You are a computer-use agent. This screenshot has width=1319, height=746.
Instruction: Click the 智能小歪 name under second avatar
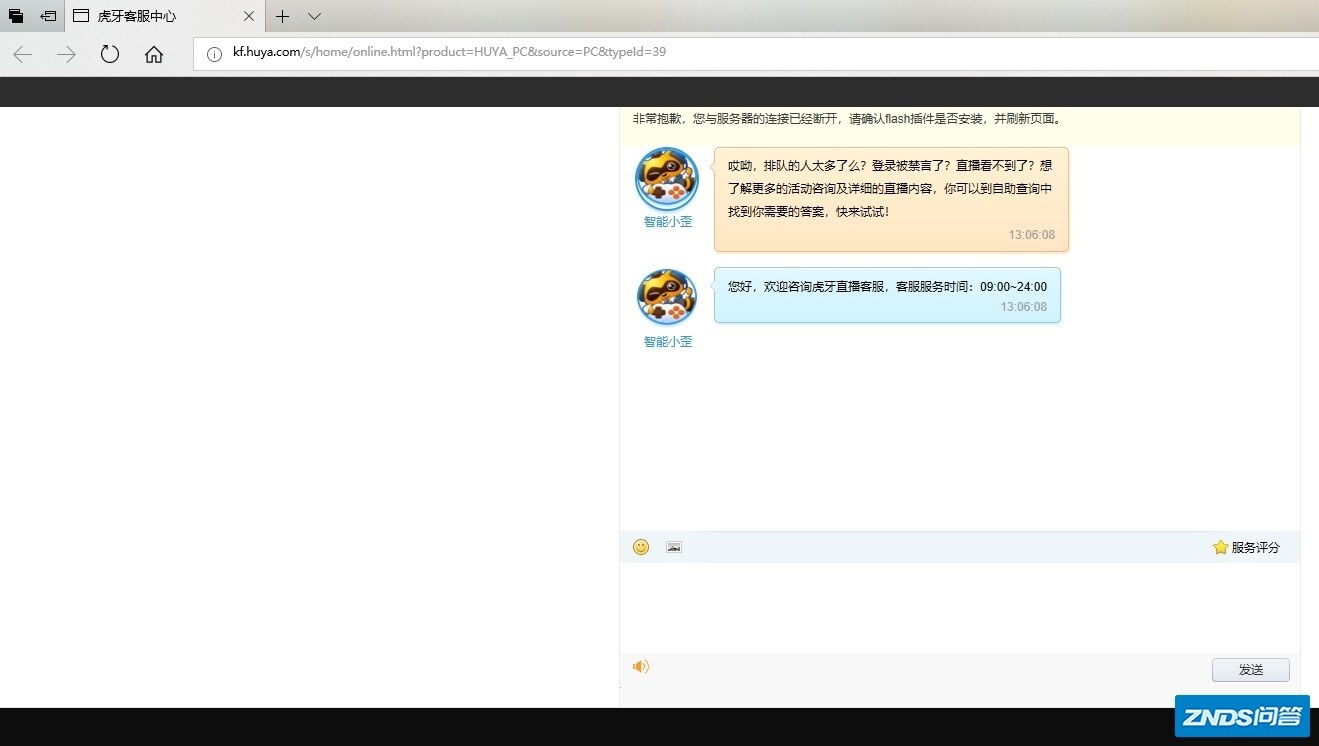tap(668, 342)
